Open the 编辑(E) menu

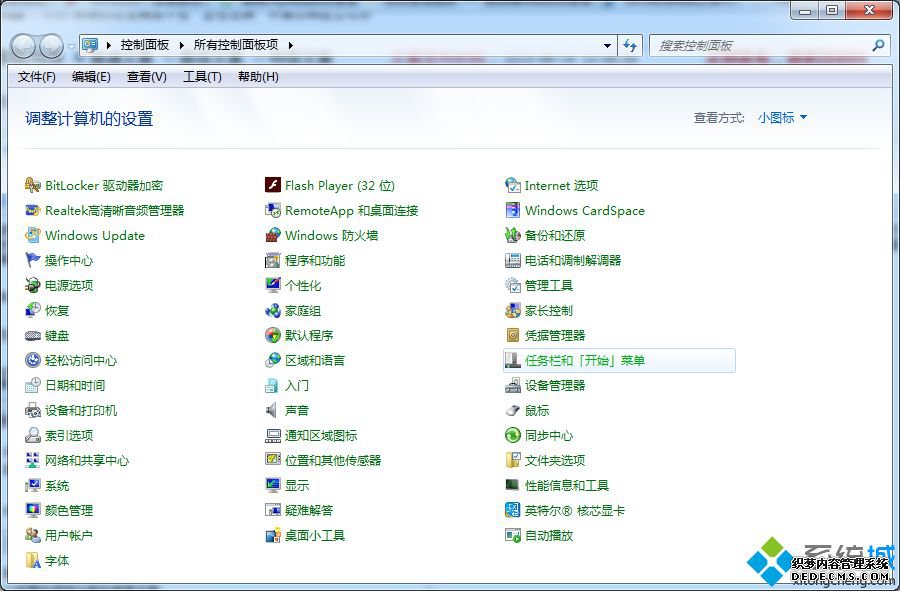pos(91,77)
